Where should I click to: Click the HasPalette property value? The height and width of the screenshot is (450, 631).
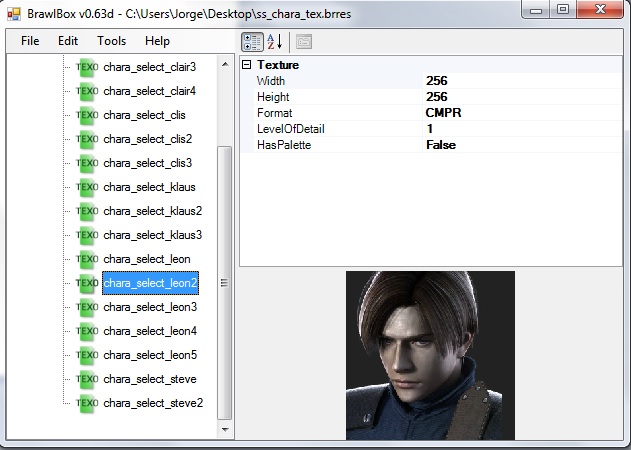click(441, 145)
